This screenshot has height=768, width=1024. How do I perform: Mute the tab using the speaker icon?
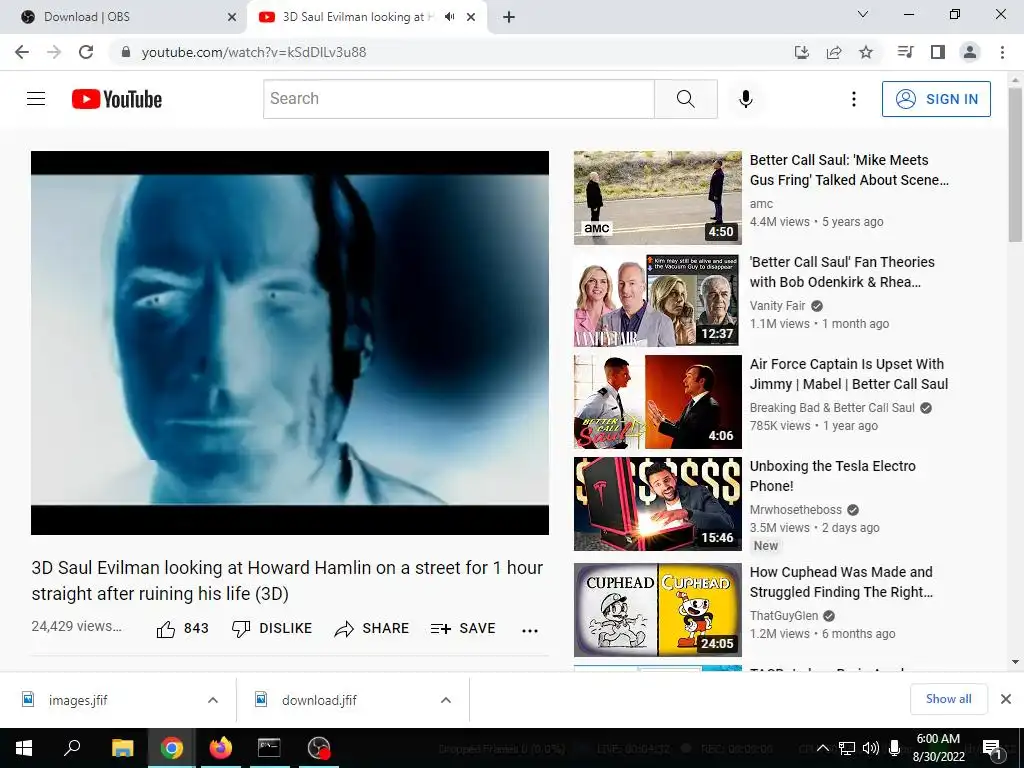click(x=449, y=17)
